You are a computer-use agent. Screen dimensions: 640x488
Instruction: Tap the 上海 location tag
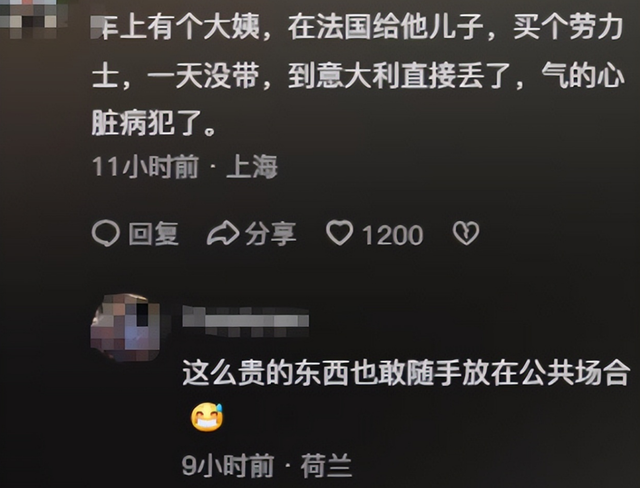(x=252, y=167)
